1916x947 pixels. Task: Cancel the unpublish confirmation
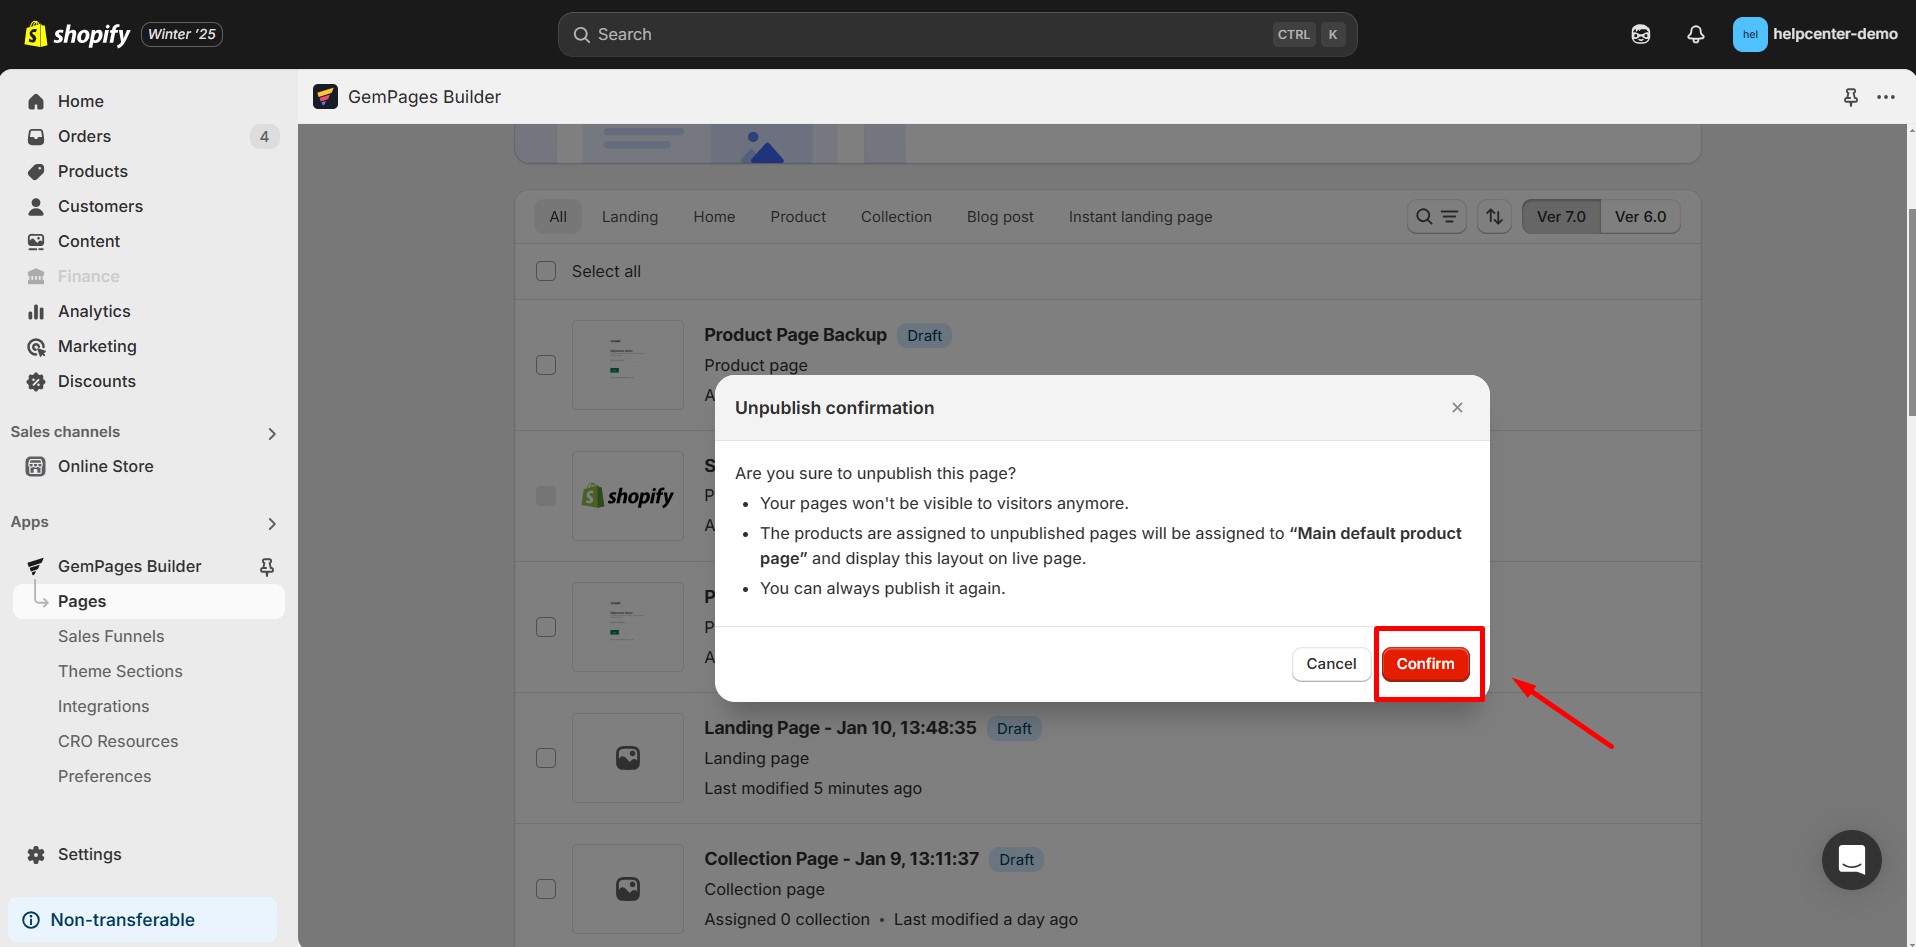(1330, 664)
